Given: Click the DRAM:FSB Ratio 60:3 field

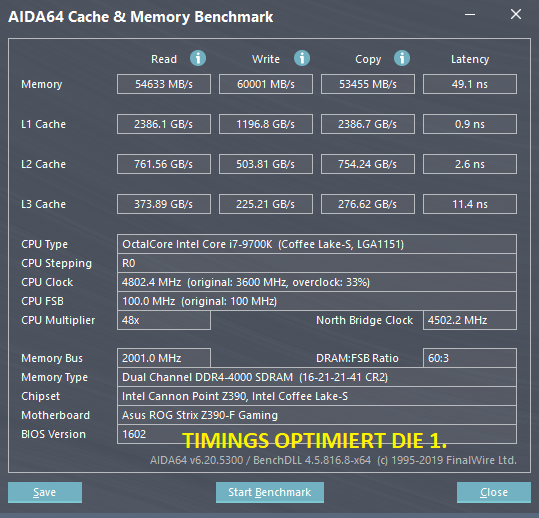Looking at the screenshot, I should [x=470, y=358].
